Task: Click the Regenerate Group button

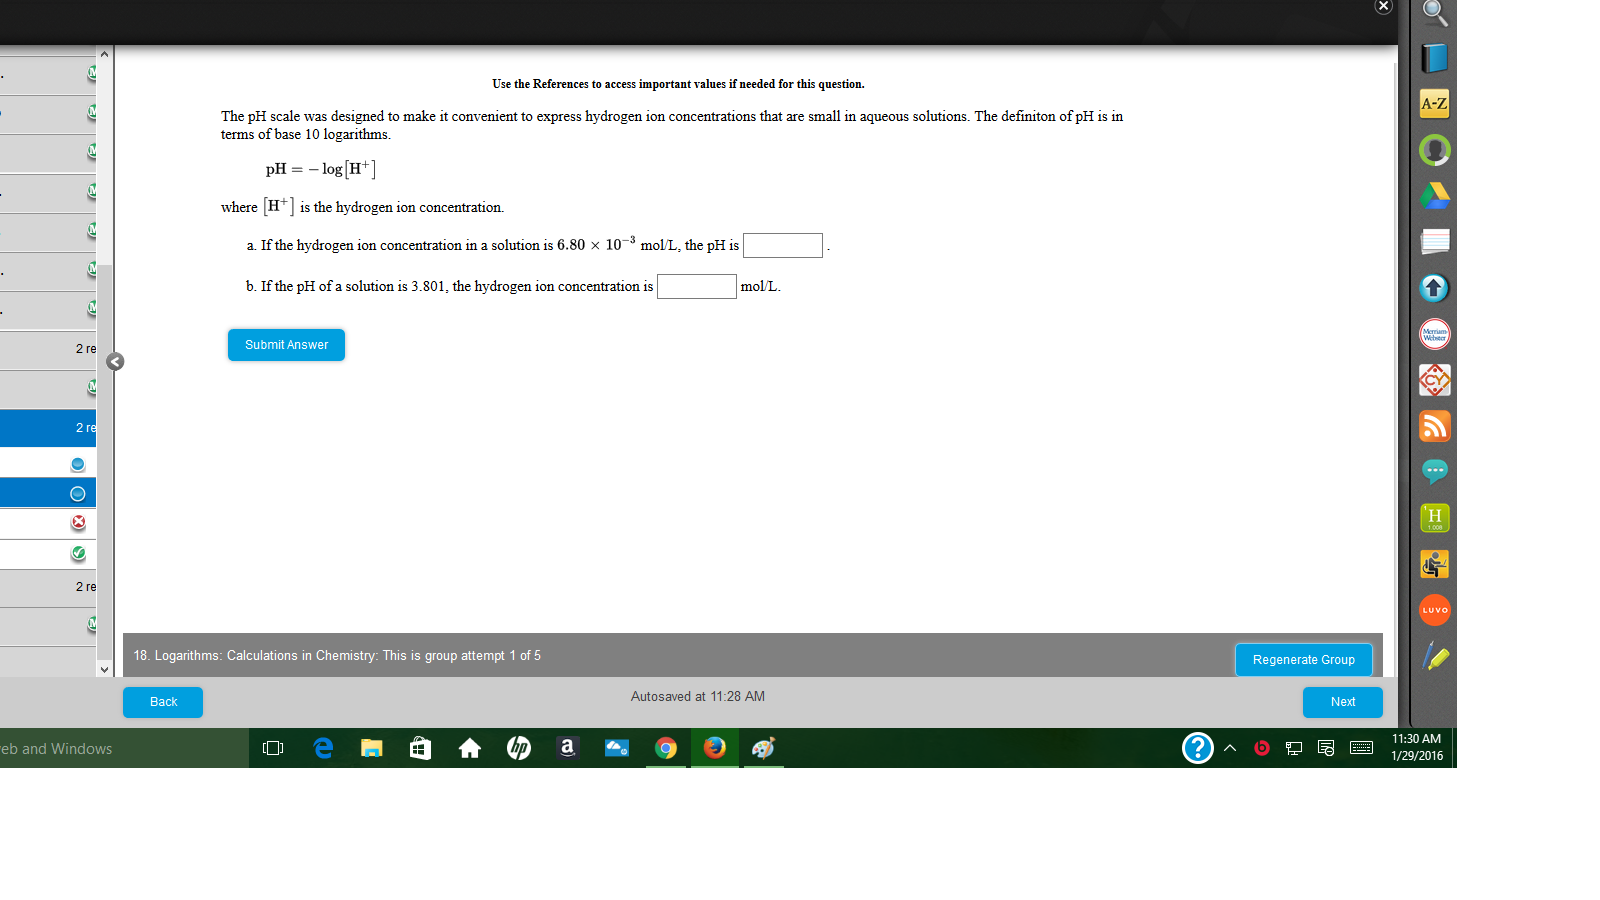Action: tap(1304, 659)
